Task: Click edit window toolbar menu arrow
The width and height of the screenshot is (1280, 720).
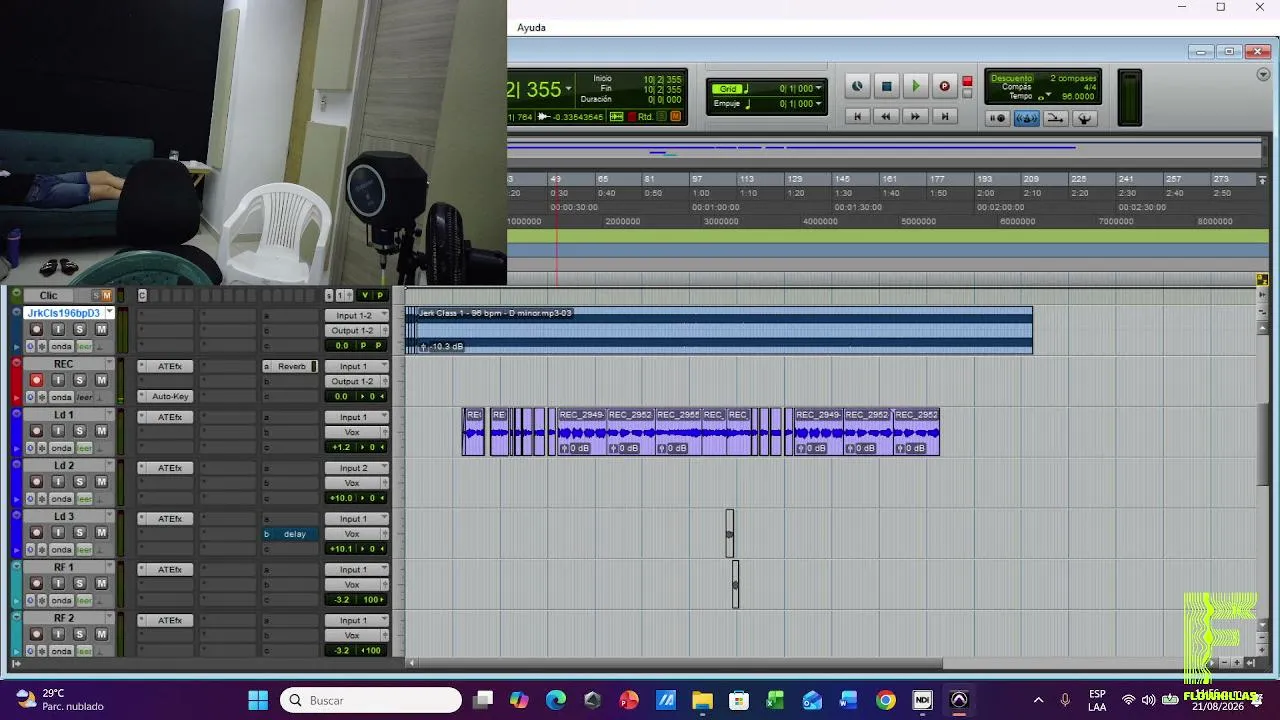Action: [x=1263, y=75]
